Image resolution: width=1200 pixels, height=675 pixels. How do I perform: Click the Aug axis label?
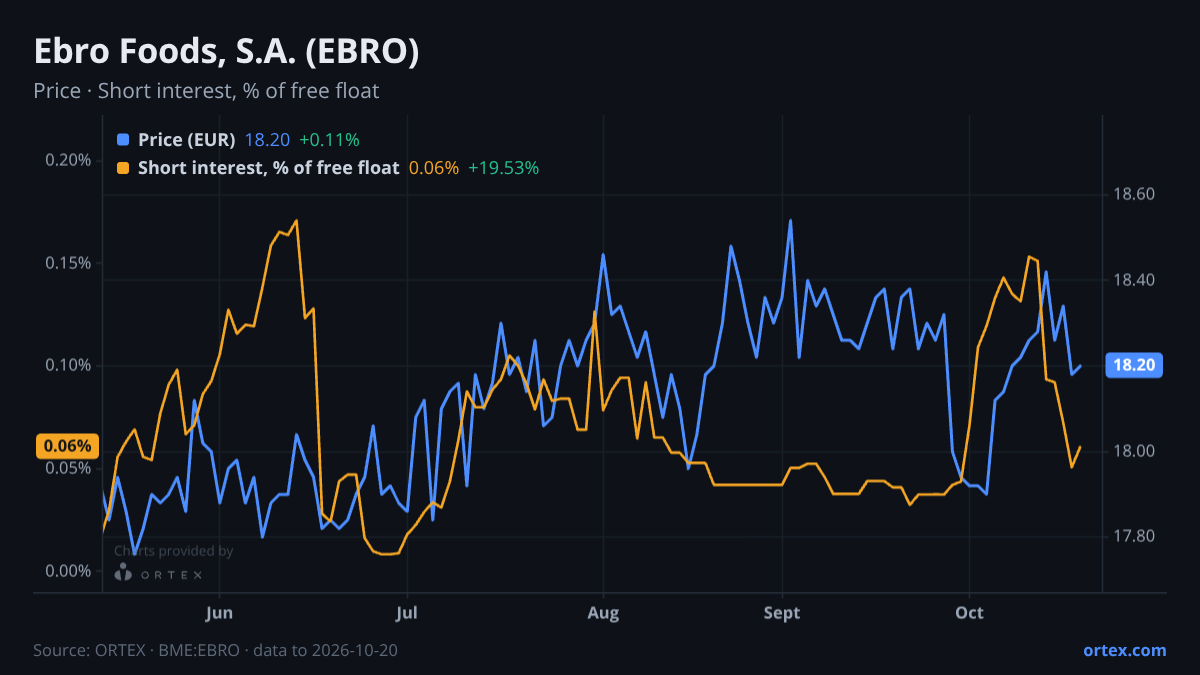click(602, 613)
